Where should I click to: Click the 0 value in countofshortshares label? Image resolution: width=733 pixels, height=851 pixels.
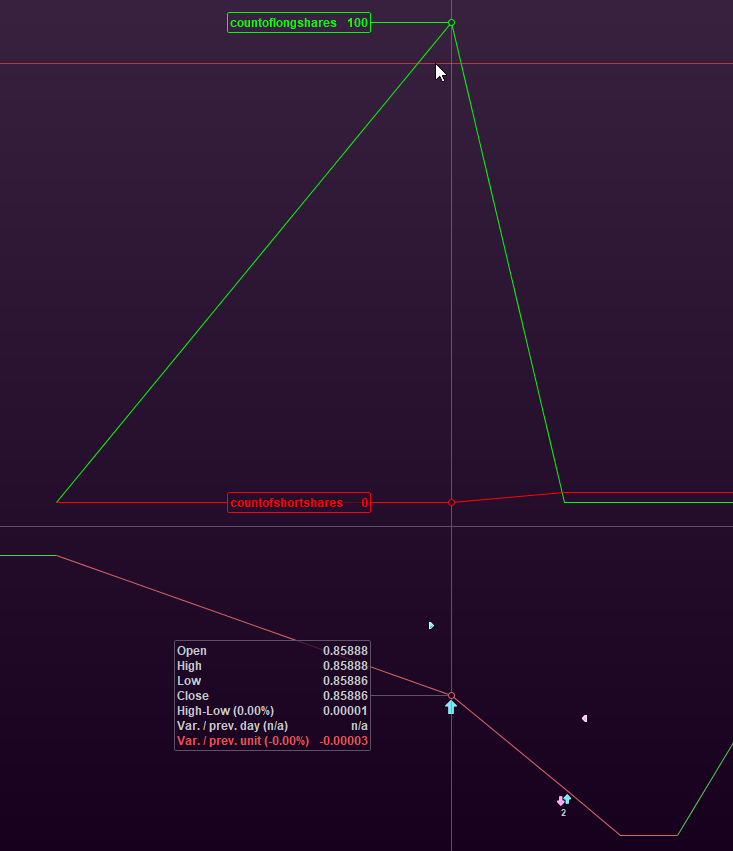(365, 503)
